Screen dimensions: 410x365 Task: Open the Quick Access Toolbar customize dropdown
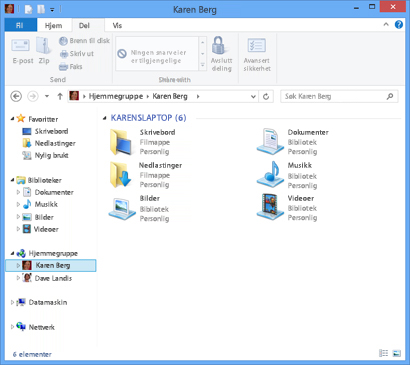point(52,10)
